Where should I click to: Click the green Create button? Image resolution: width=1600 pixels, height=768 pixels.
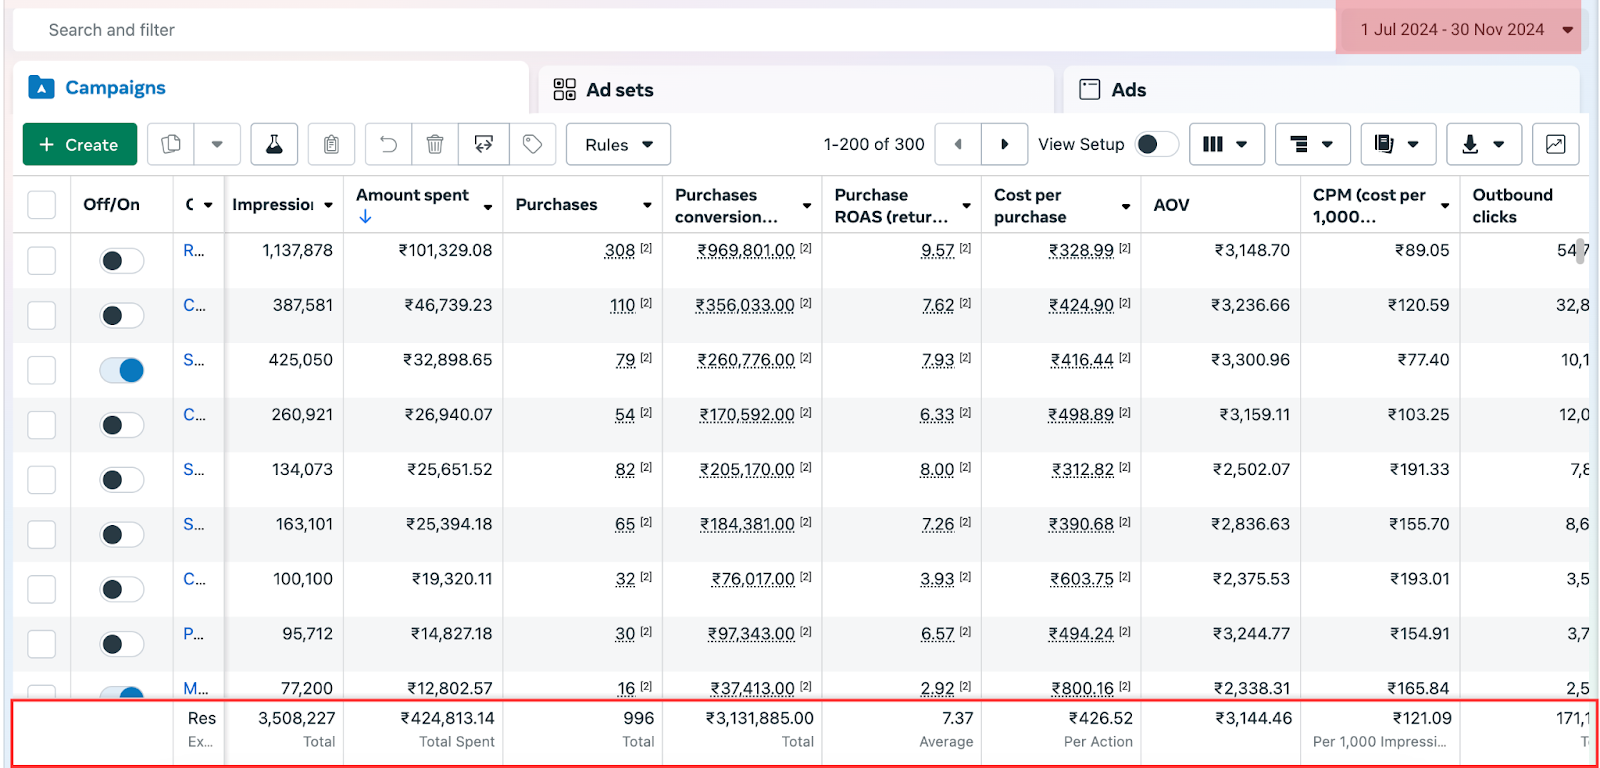(x=79, y=145)
